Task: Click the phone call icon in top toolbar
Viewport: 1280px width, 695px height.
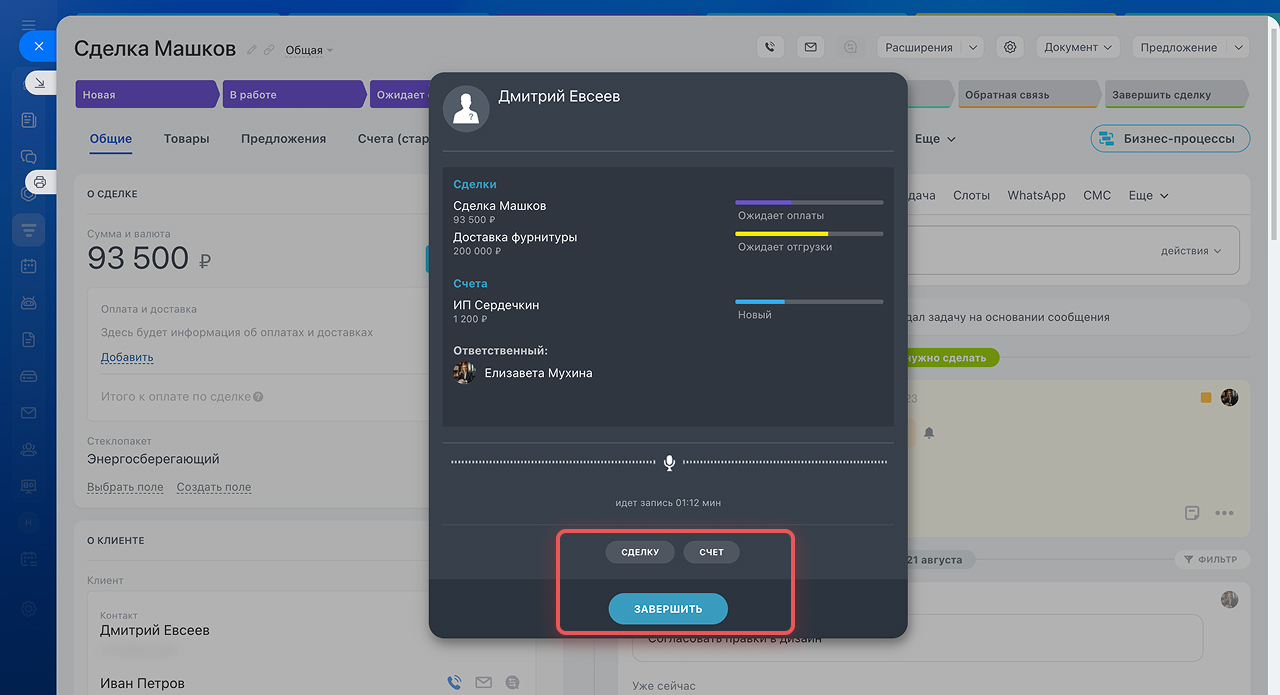Action: click(x=769, y=47)
